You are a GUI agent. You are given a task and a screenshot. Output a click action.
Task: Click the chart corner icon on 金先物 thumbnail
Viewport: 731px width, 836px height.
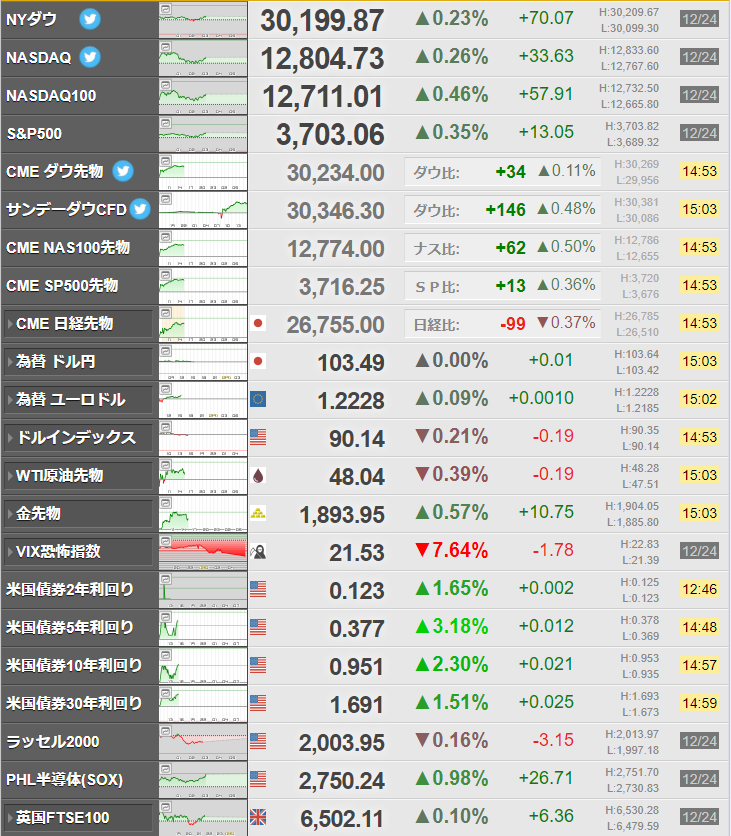point(166,503)
